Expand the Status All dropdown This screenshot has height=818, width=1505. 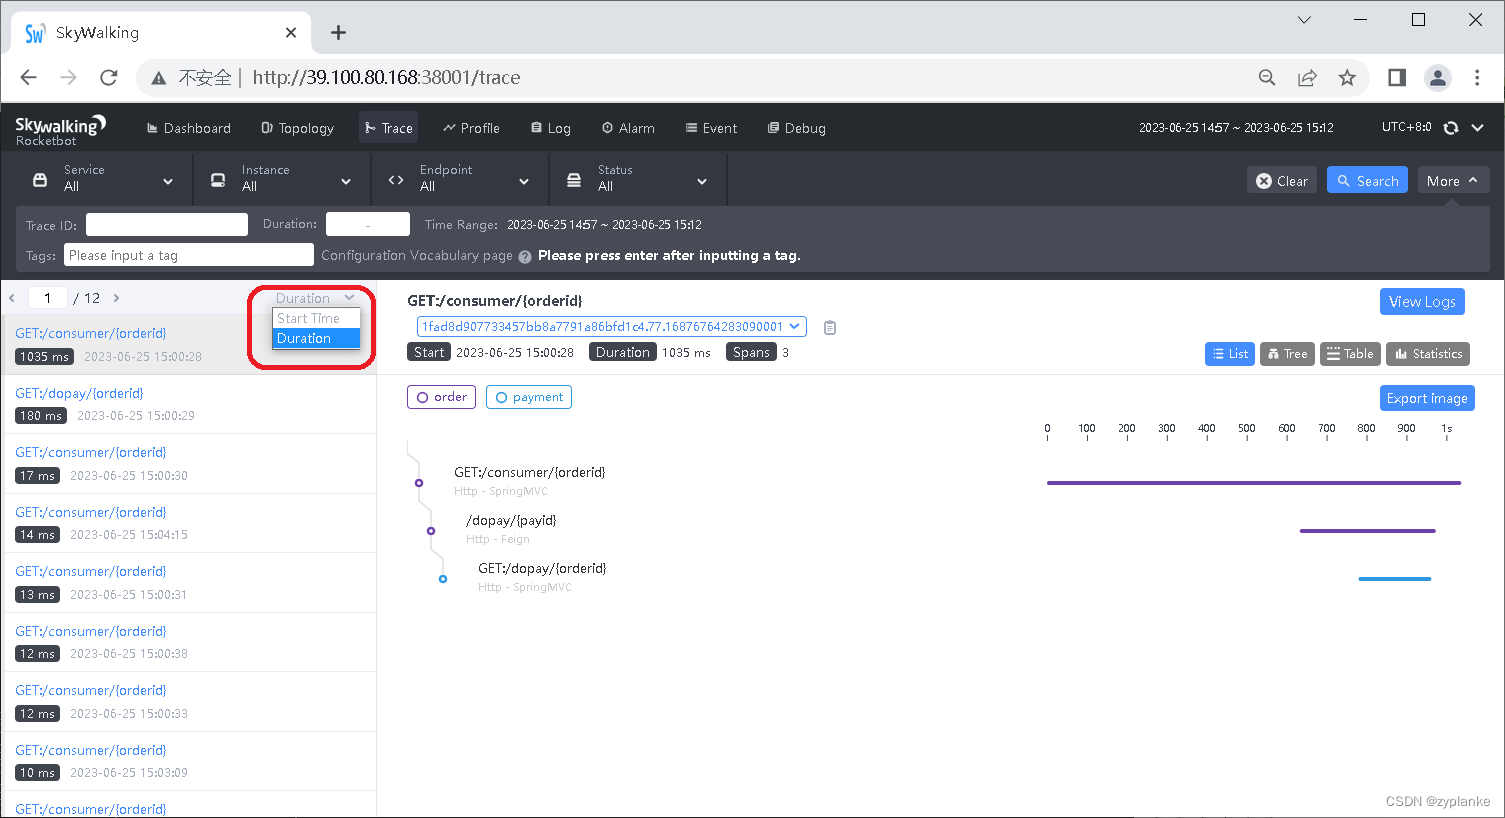pos(637,180)
